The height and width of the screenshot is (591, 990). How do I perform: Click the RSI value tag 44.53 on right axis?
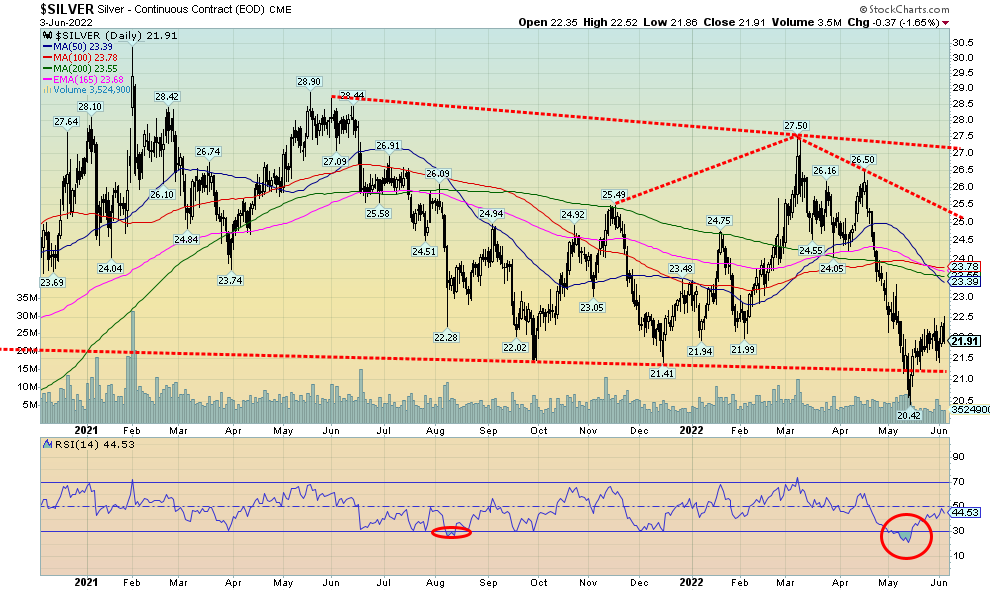tap(965, 512)
